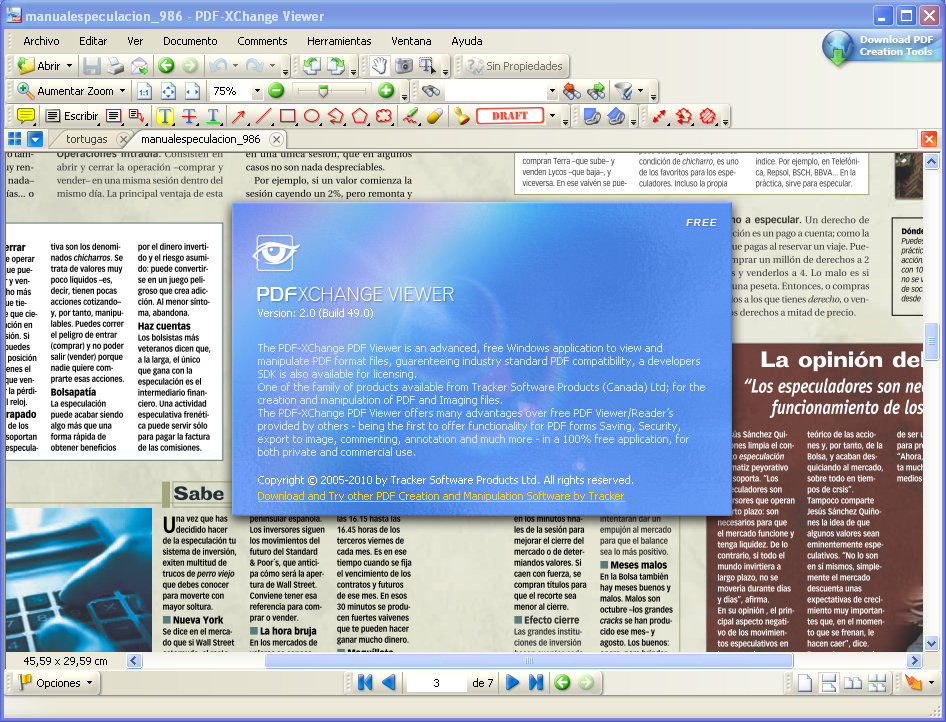This screenshot has width=946, height=722.
Task: Open the Comments menu
Action: coord(262,41)
